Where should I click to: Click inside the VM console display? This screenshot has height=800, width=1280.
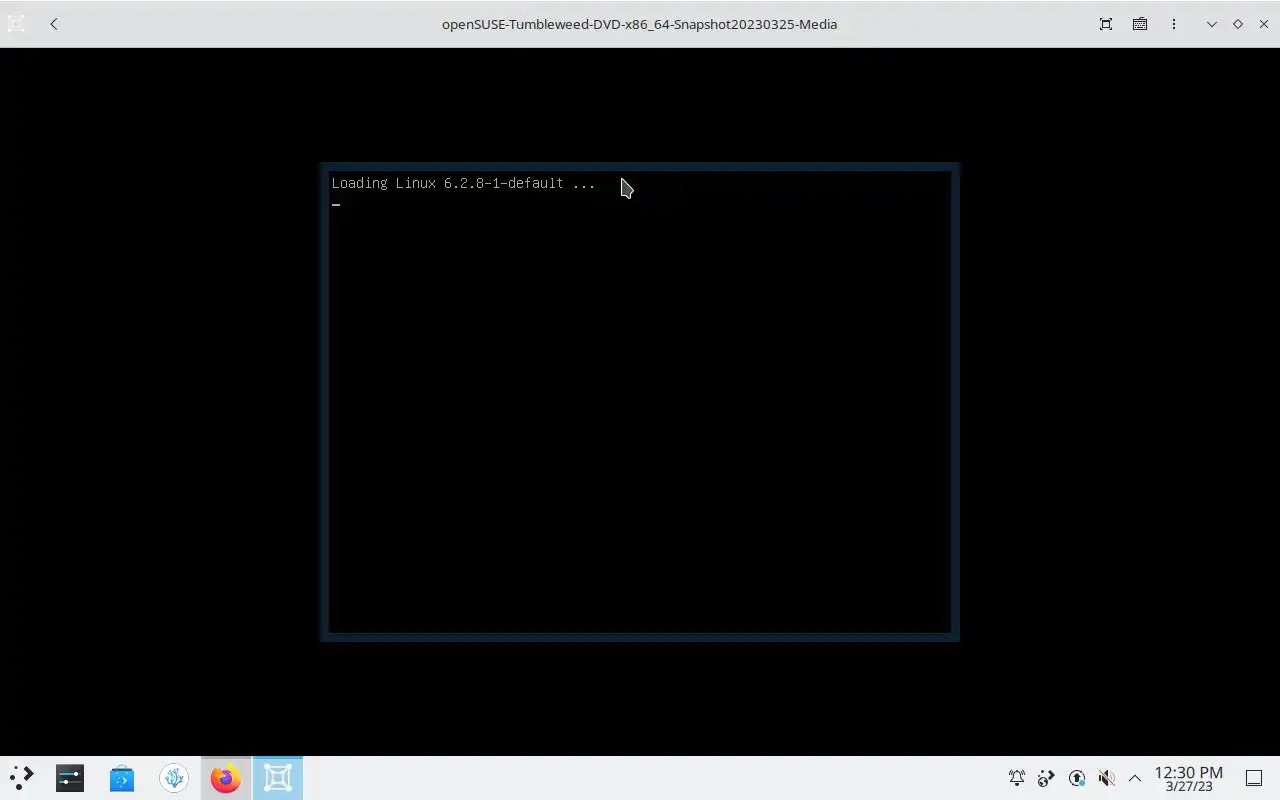click(640, 402)
